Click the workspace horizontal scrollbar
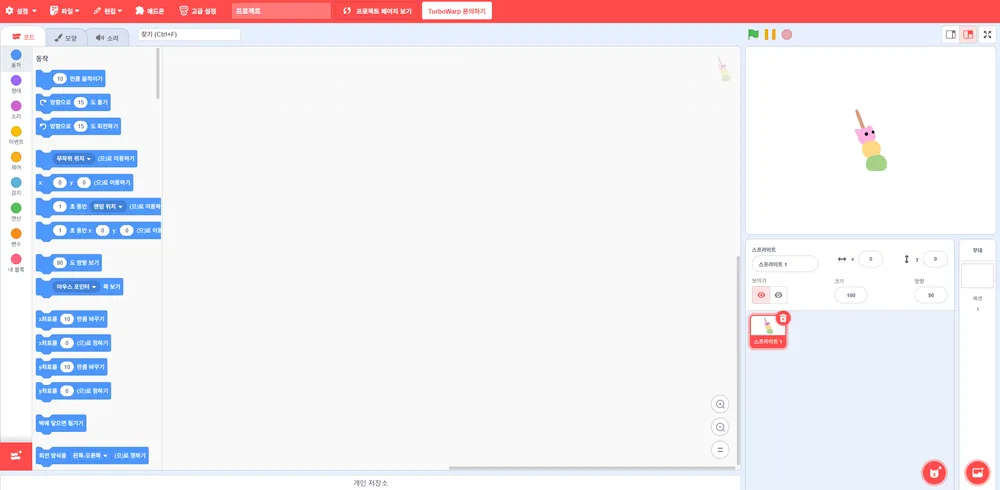The image size is (1000, 490). point(592,468)
